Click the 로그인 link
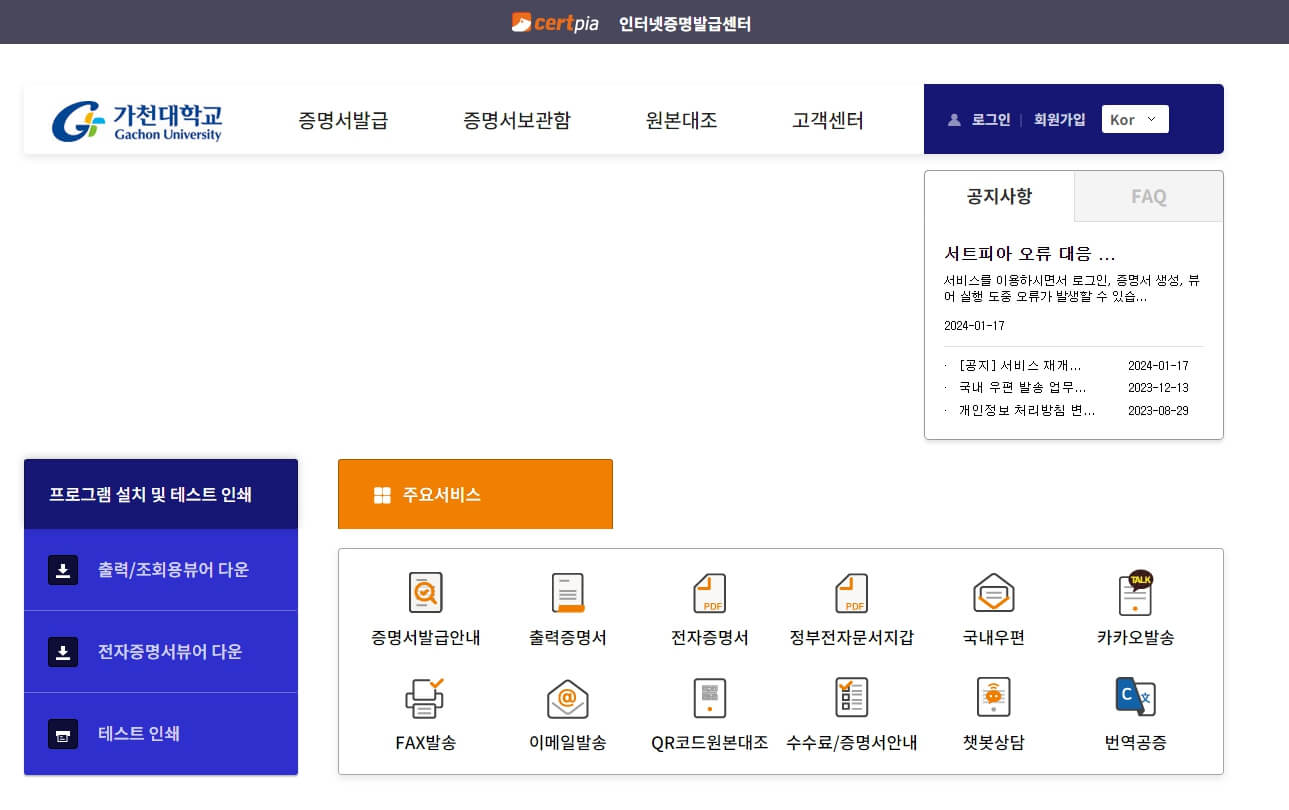Viewport: 1289px width, 810px height. [x=991, y=120]
